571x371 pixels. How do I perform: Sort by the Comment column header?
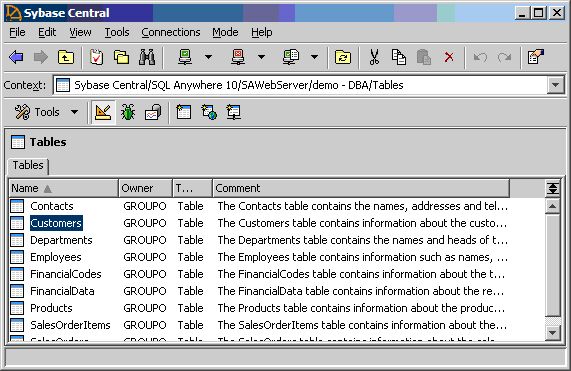[x=361, y=188]
